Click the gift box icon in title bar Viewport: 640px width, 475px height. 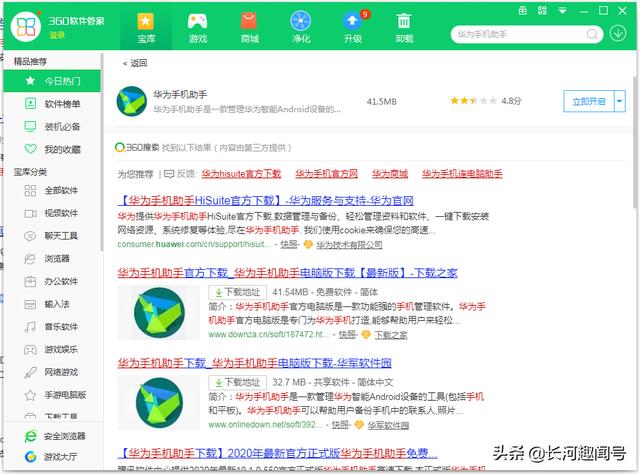523,11
